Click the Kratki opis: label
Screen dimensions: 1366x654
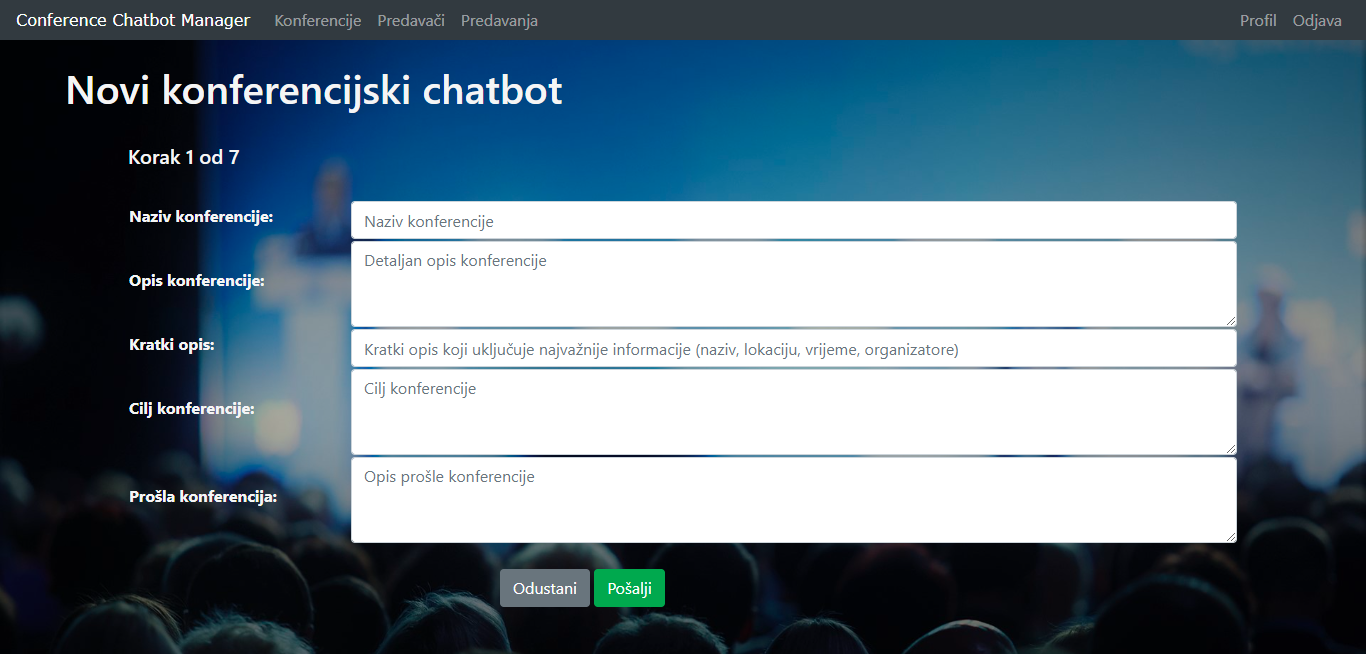coord(172,345)
